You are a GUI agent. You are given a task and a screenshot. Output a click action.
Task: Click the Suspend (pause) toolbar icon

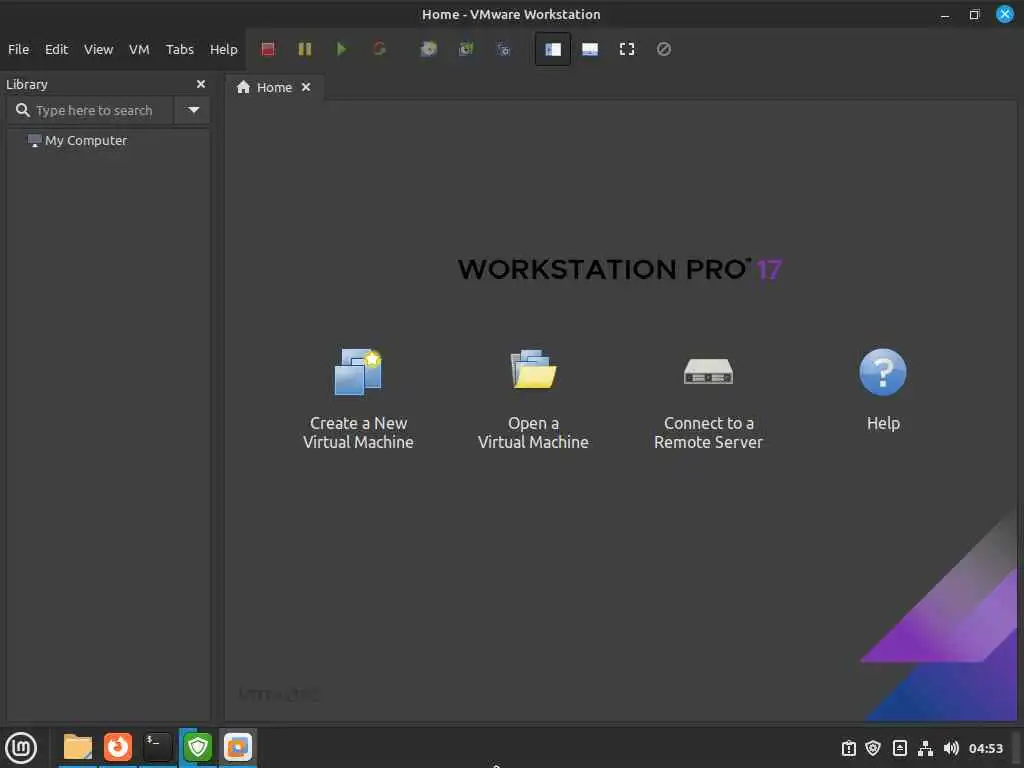coord(304,49)
